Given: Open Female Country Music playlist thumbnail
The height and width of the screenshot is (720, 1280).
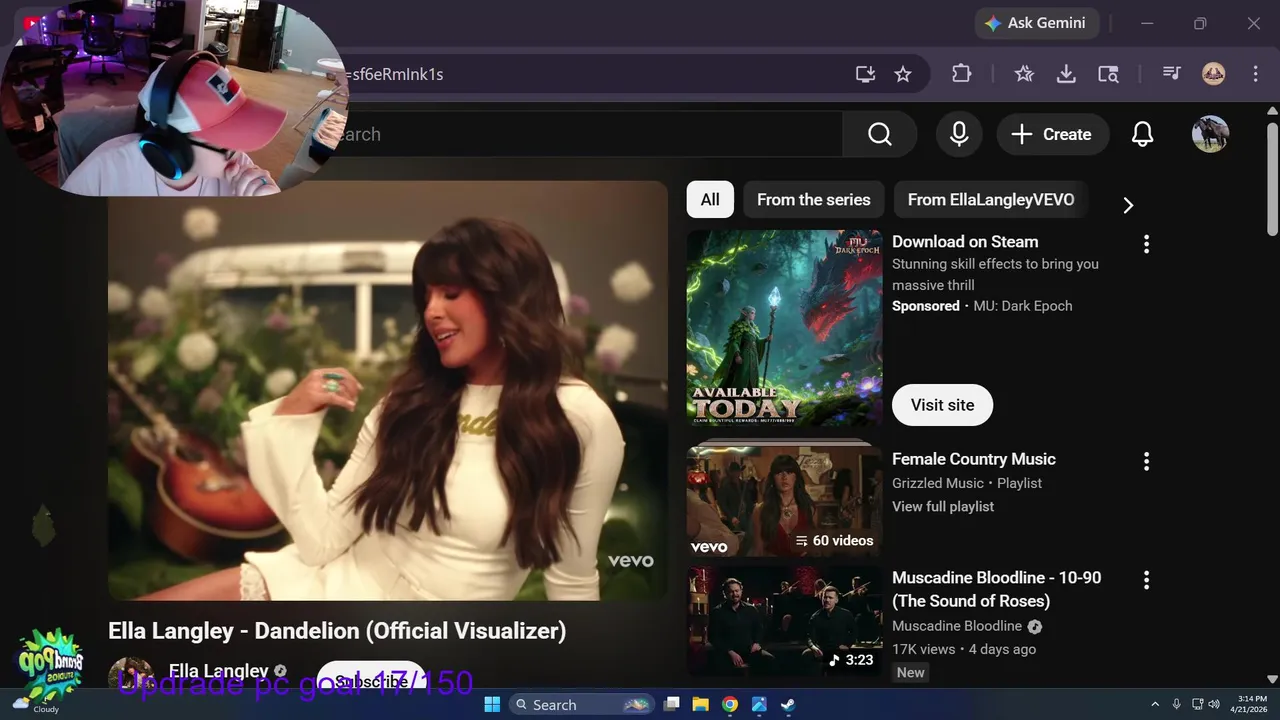Looking at the screenshot, I should [784, 502].
